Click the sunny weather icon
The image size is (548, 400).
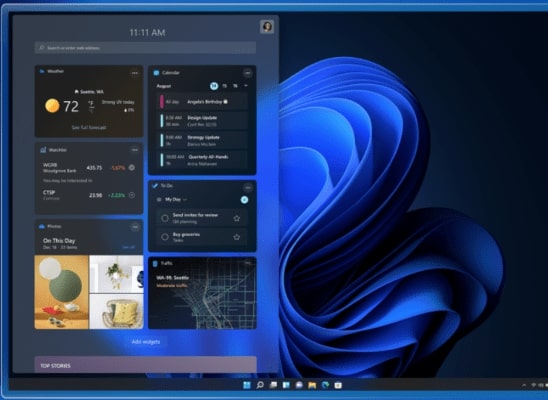pyautogui.click(x=52, y=106)
